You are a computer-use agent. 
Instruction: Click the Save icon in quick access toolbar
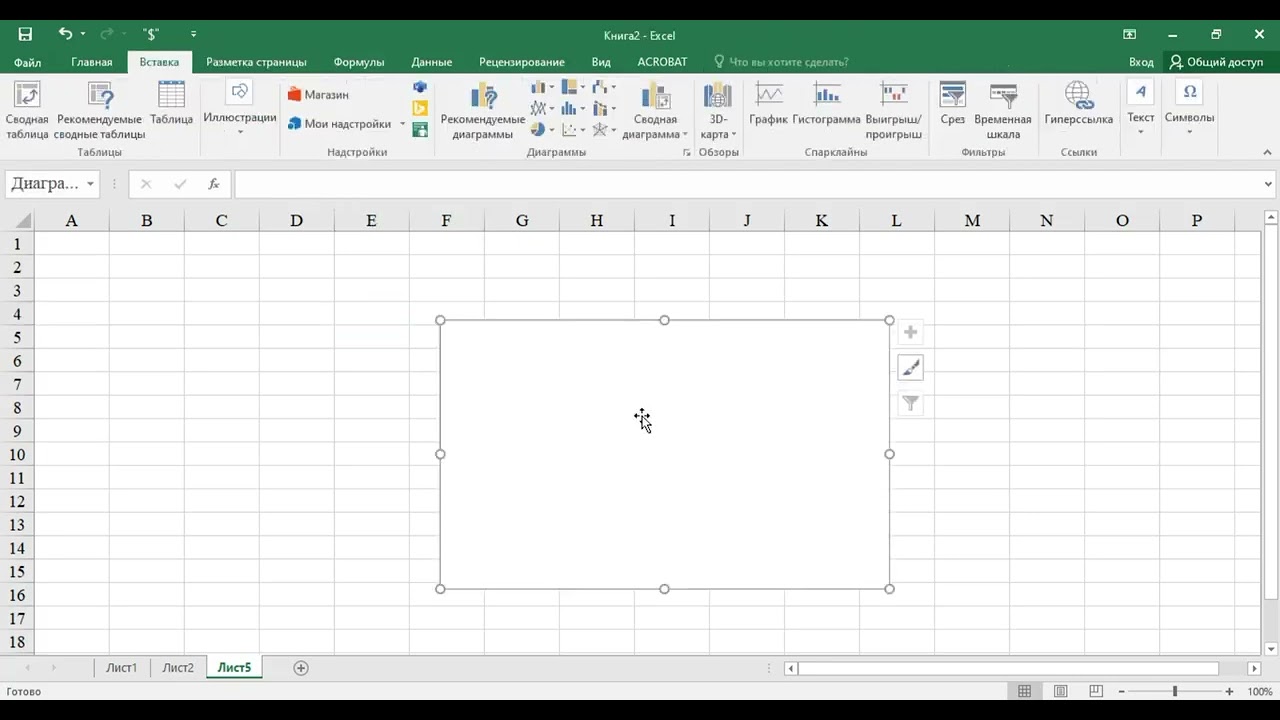coord(25,34)
